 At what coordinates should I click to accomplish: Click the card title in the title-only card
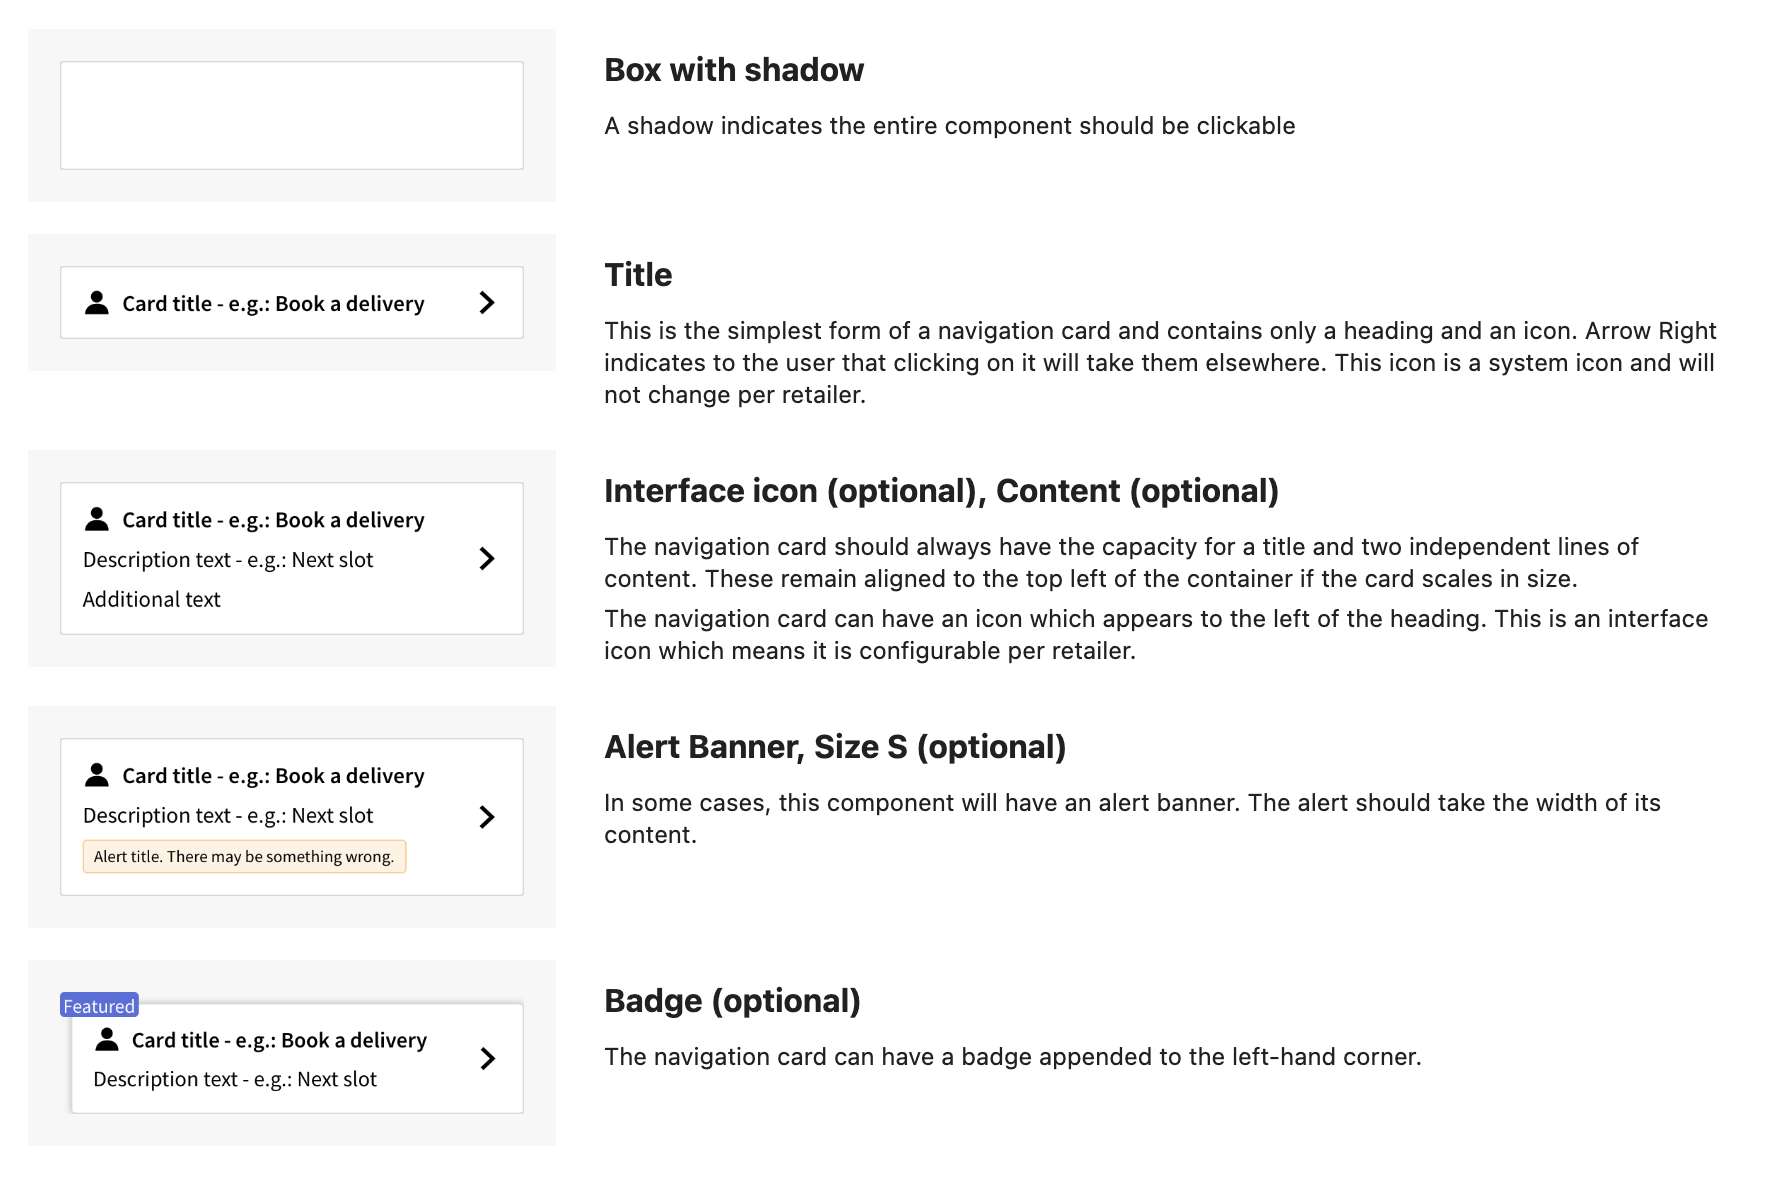point(273,304)
